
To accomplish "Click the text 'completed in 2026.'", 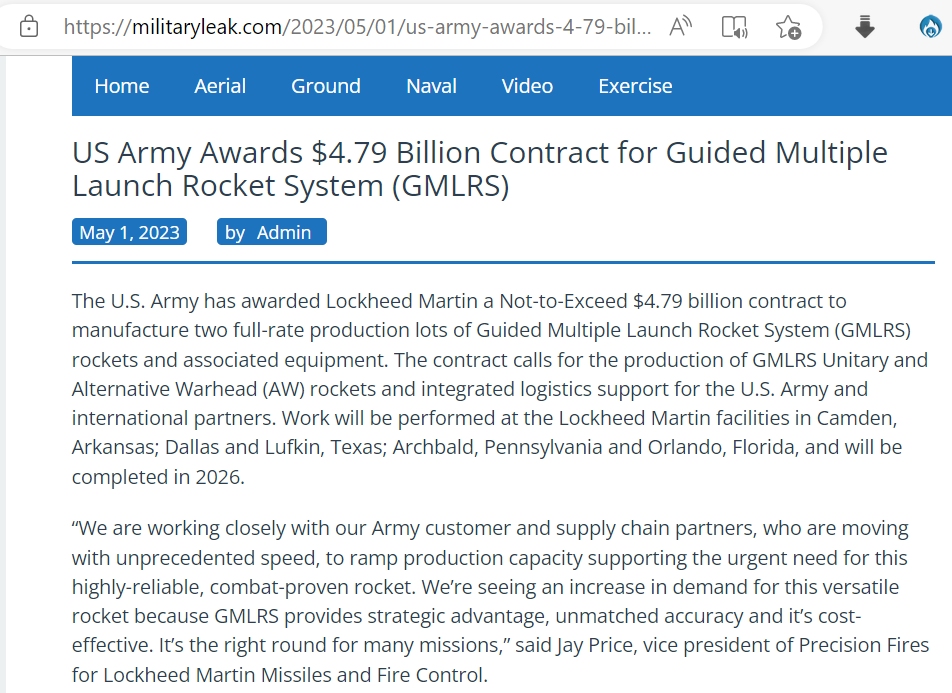I will tap(158, 477).
